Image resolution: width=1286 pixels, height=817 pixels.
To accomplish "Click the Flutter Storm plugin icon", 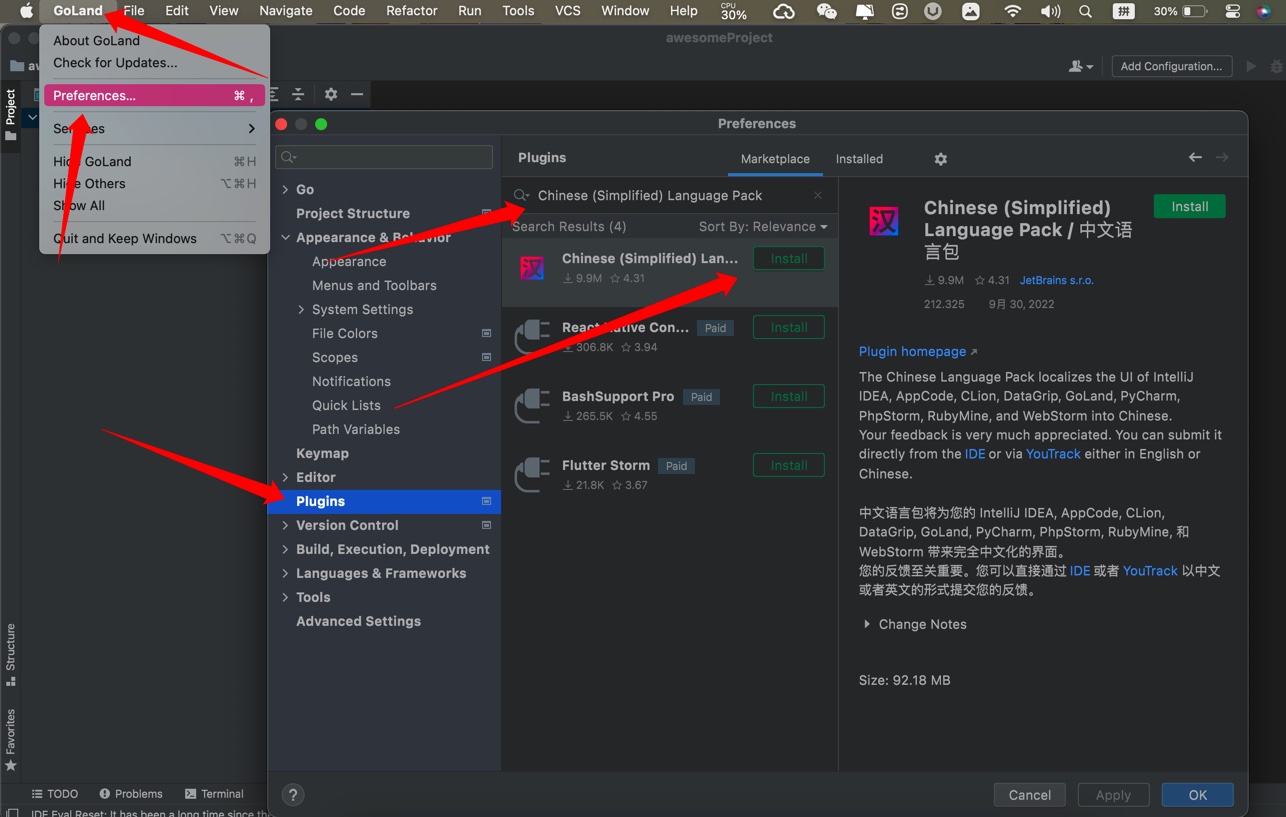I will click(x=532, y=475).
